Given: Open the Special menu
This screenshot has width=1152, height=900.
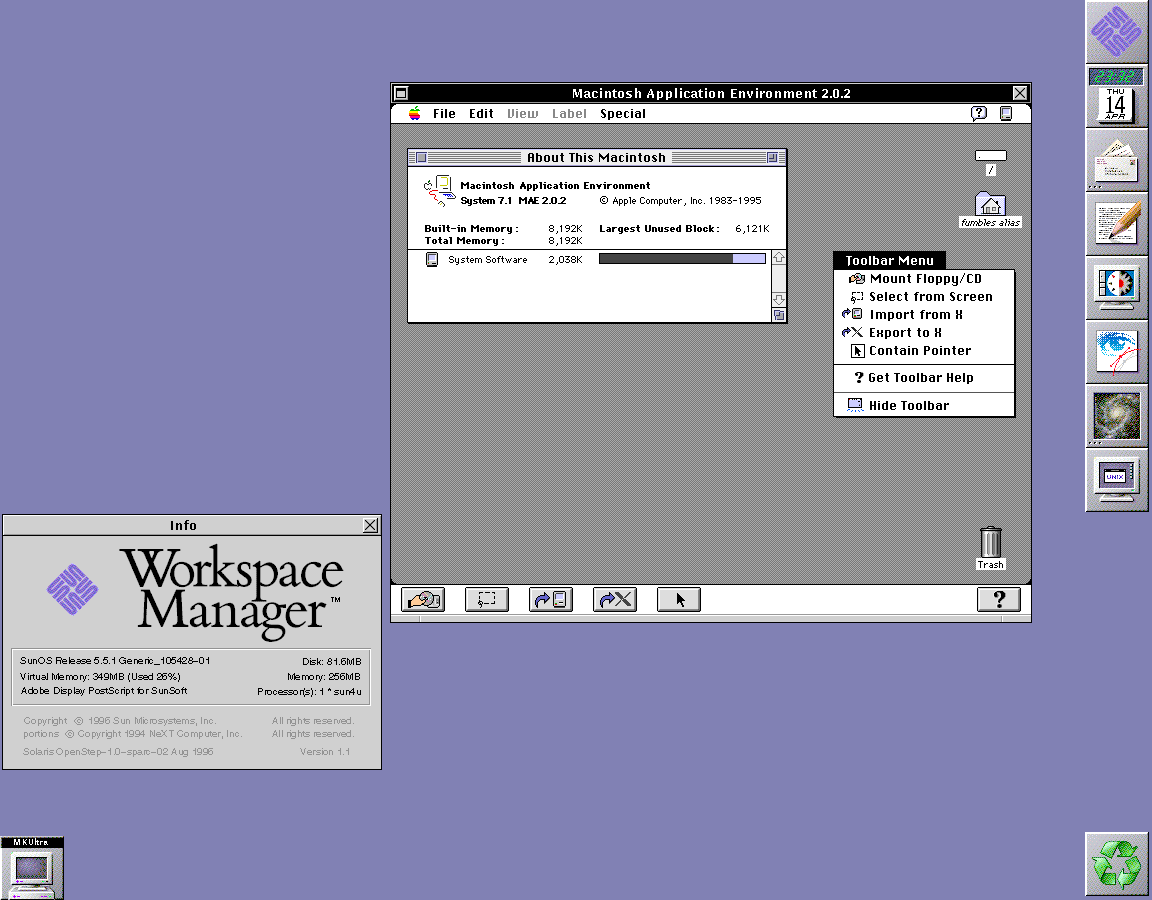Looking at the screenshot, I should click(623, 113).
